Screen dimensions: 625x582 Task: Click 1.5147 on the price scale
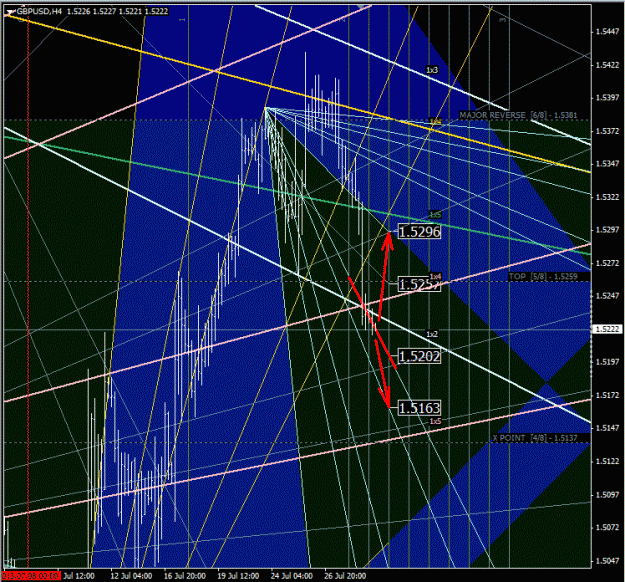607,428
